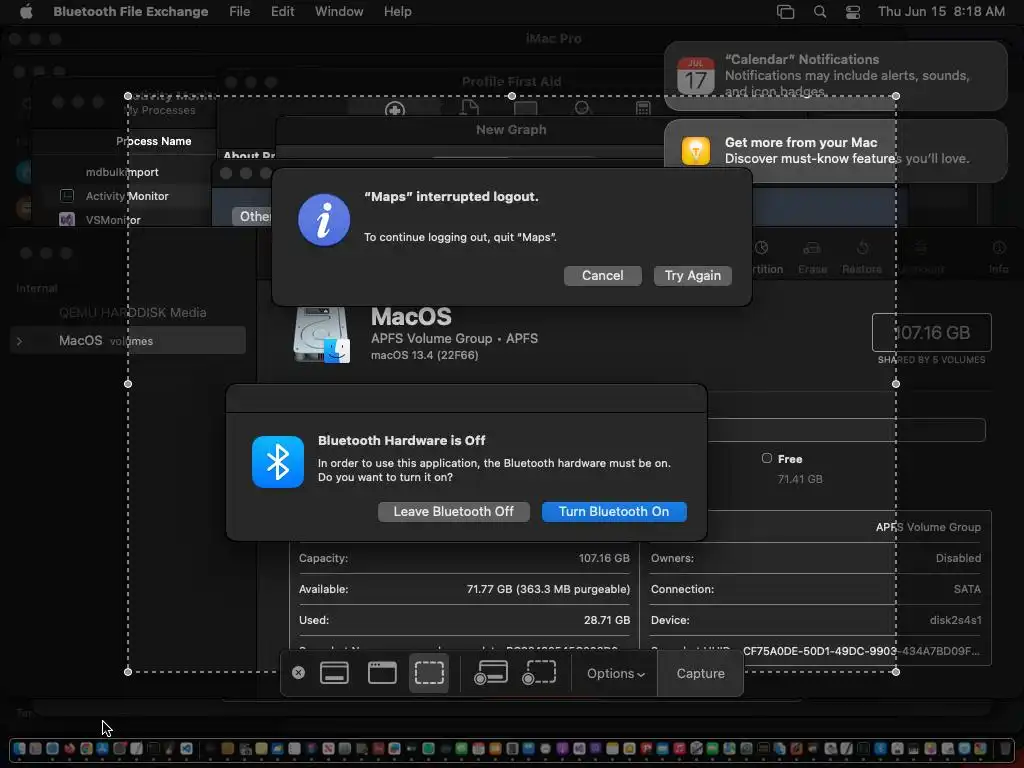This screenshot has height=768, width=1024.
Task: Open Google Chrome from the Dock
Action: click(x=86, y=748)
